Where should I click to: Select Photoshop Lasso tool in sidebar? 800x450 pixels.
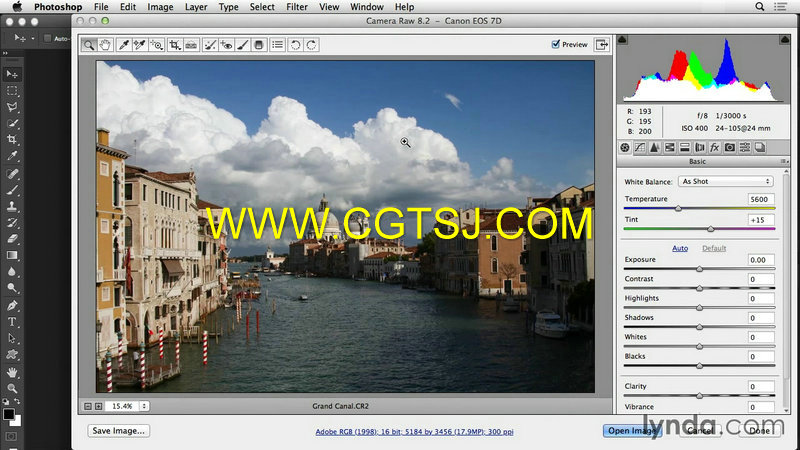tap(12, 107)
